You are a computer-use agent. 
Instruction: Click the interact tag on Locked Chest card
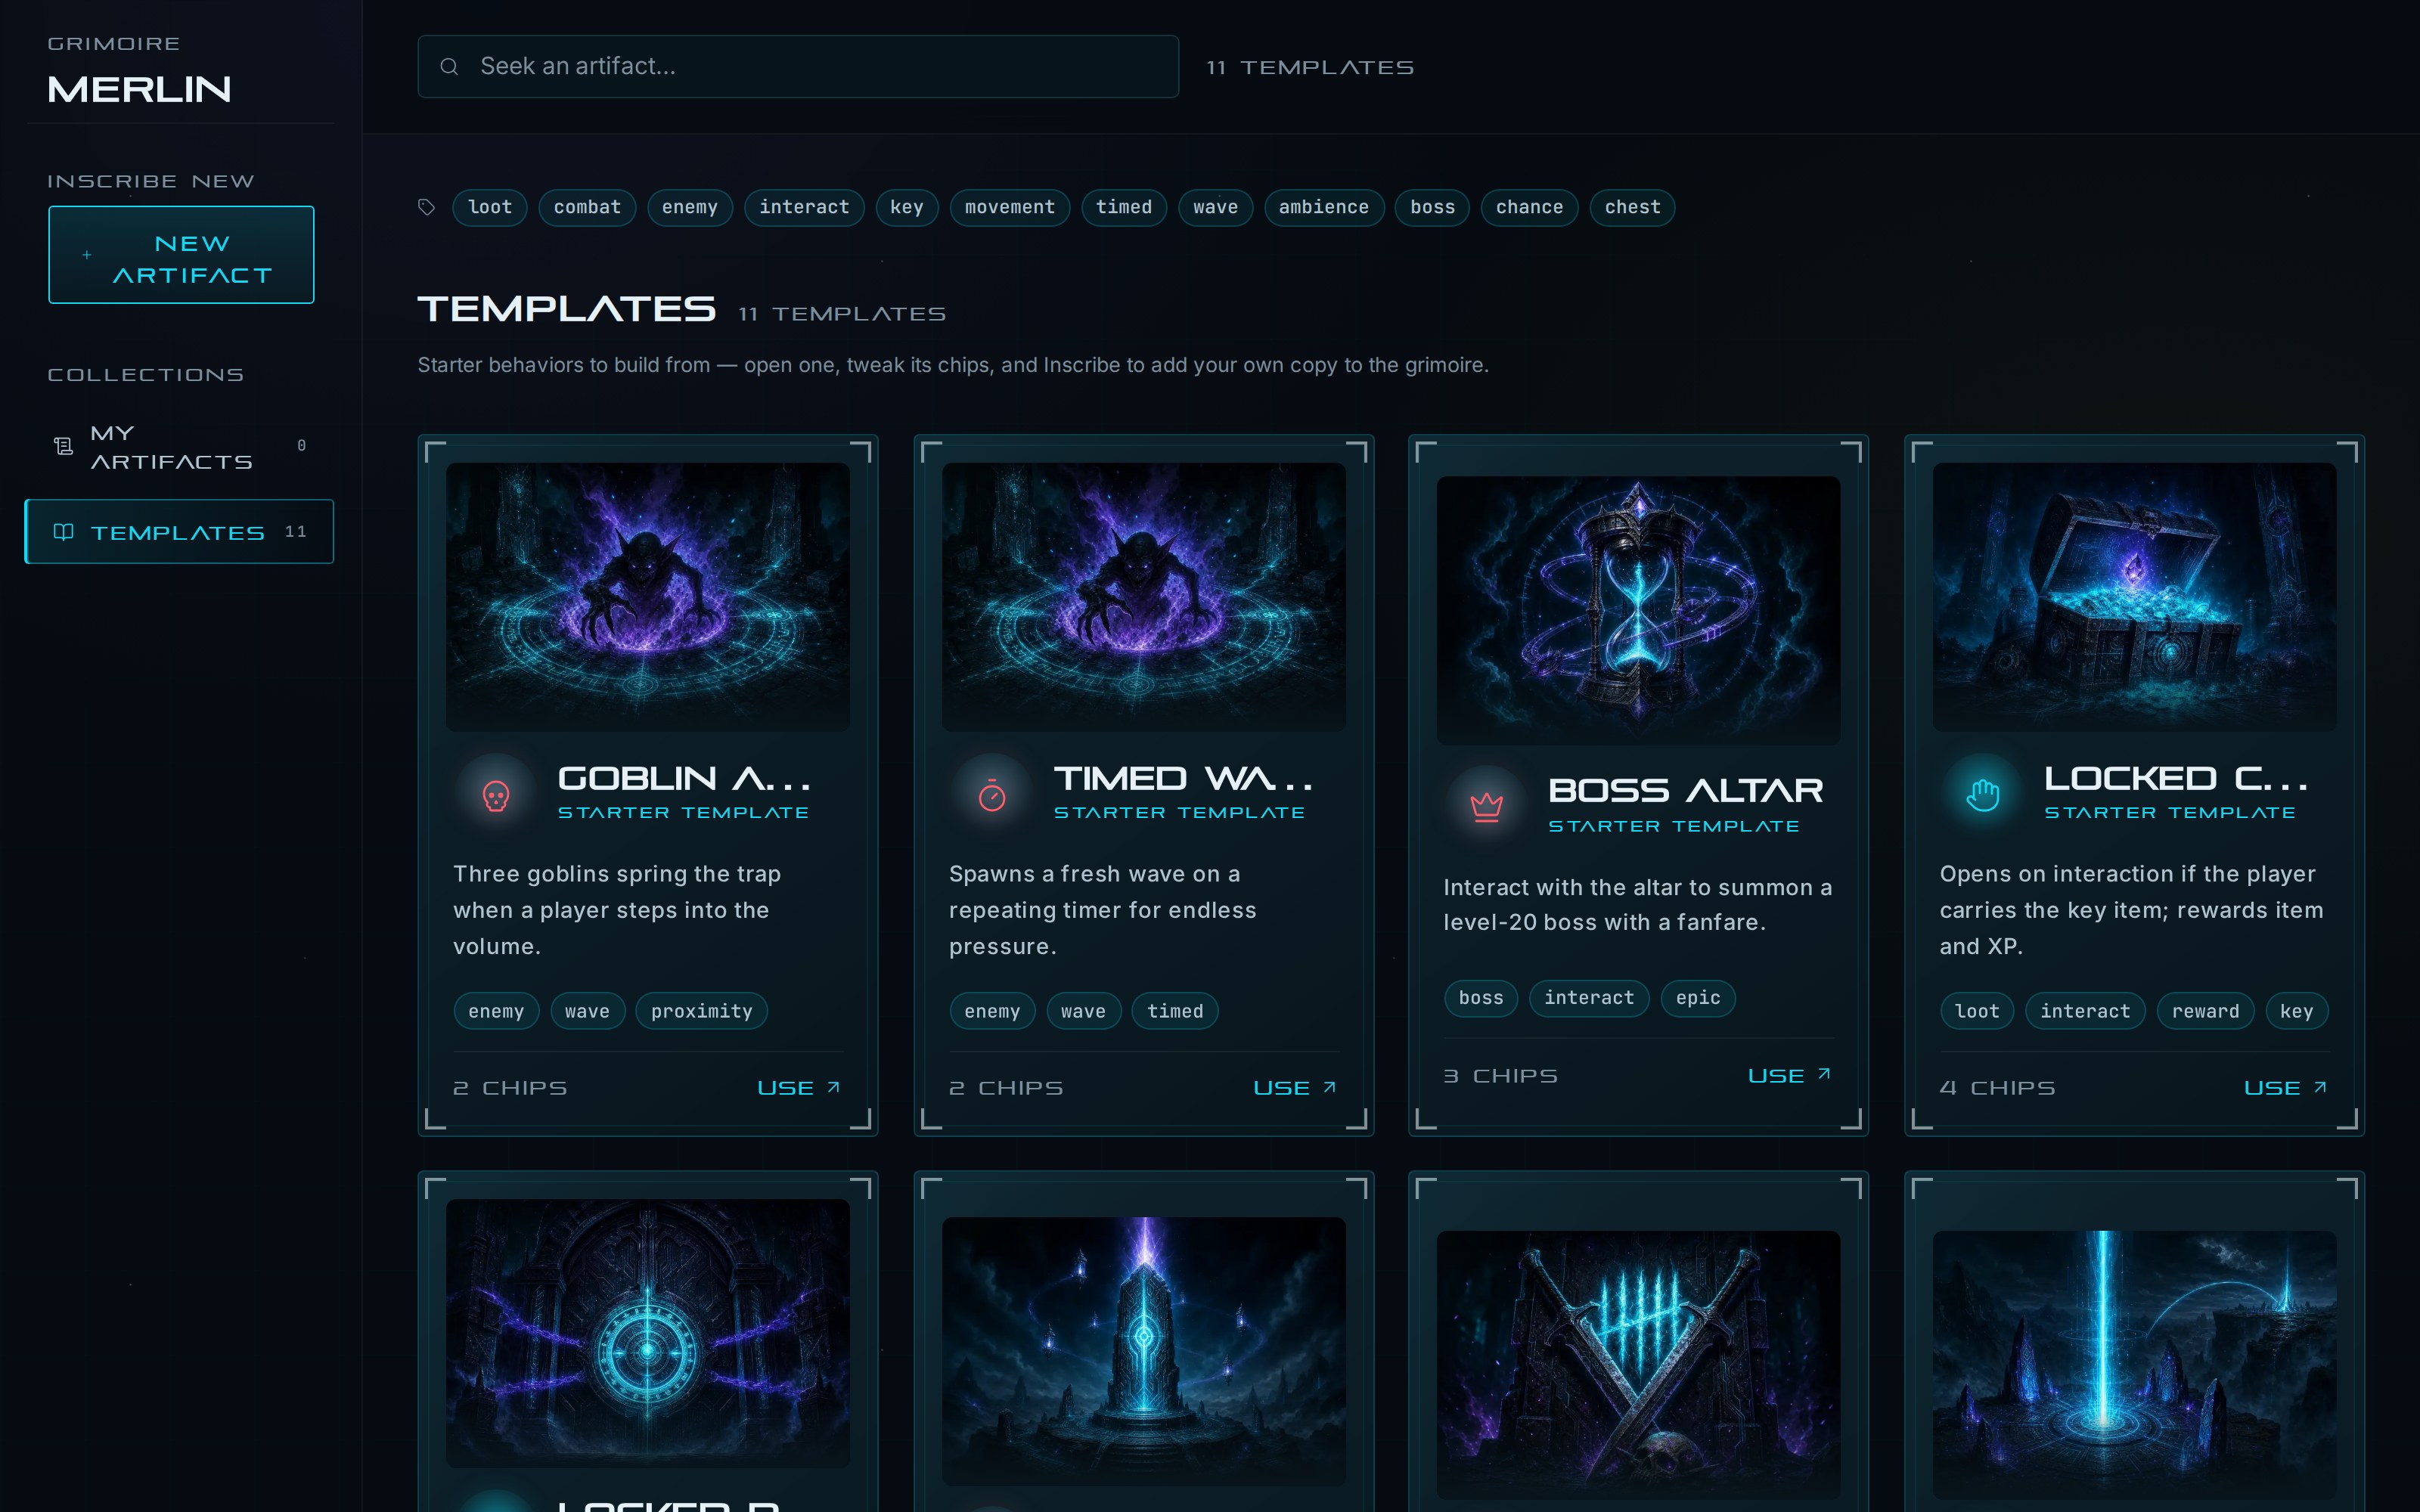coord(2085,1011)
